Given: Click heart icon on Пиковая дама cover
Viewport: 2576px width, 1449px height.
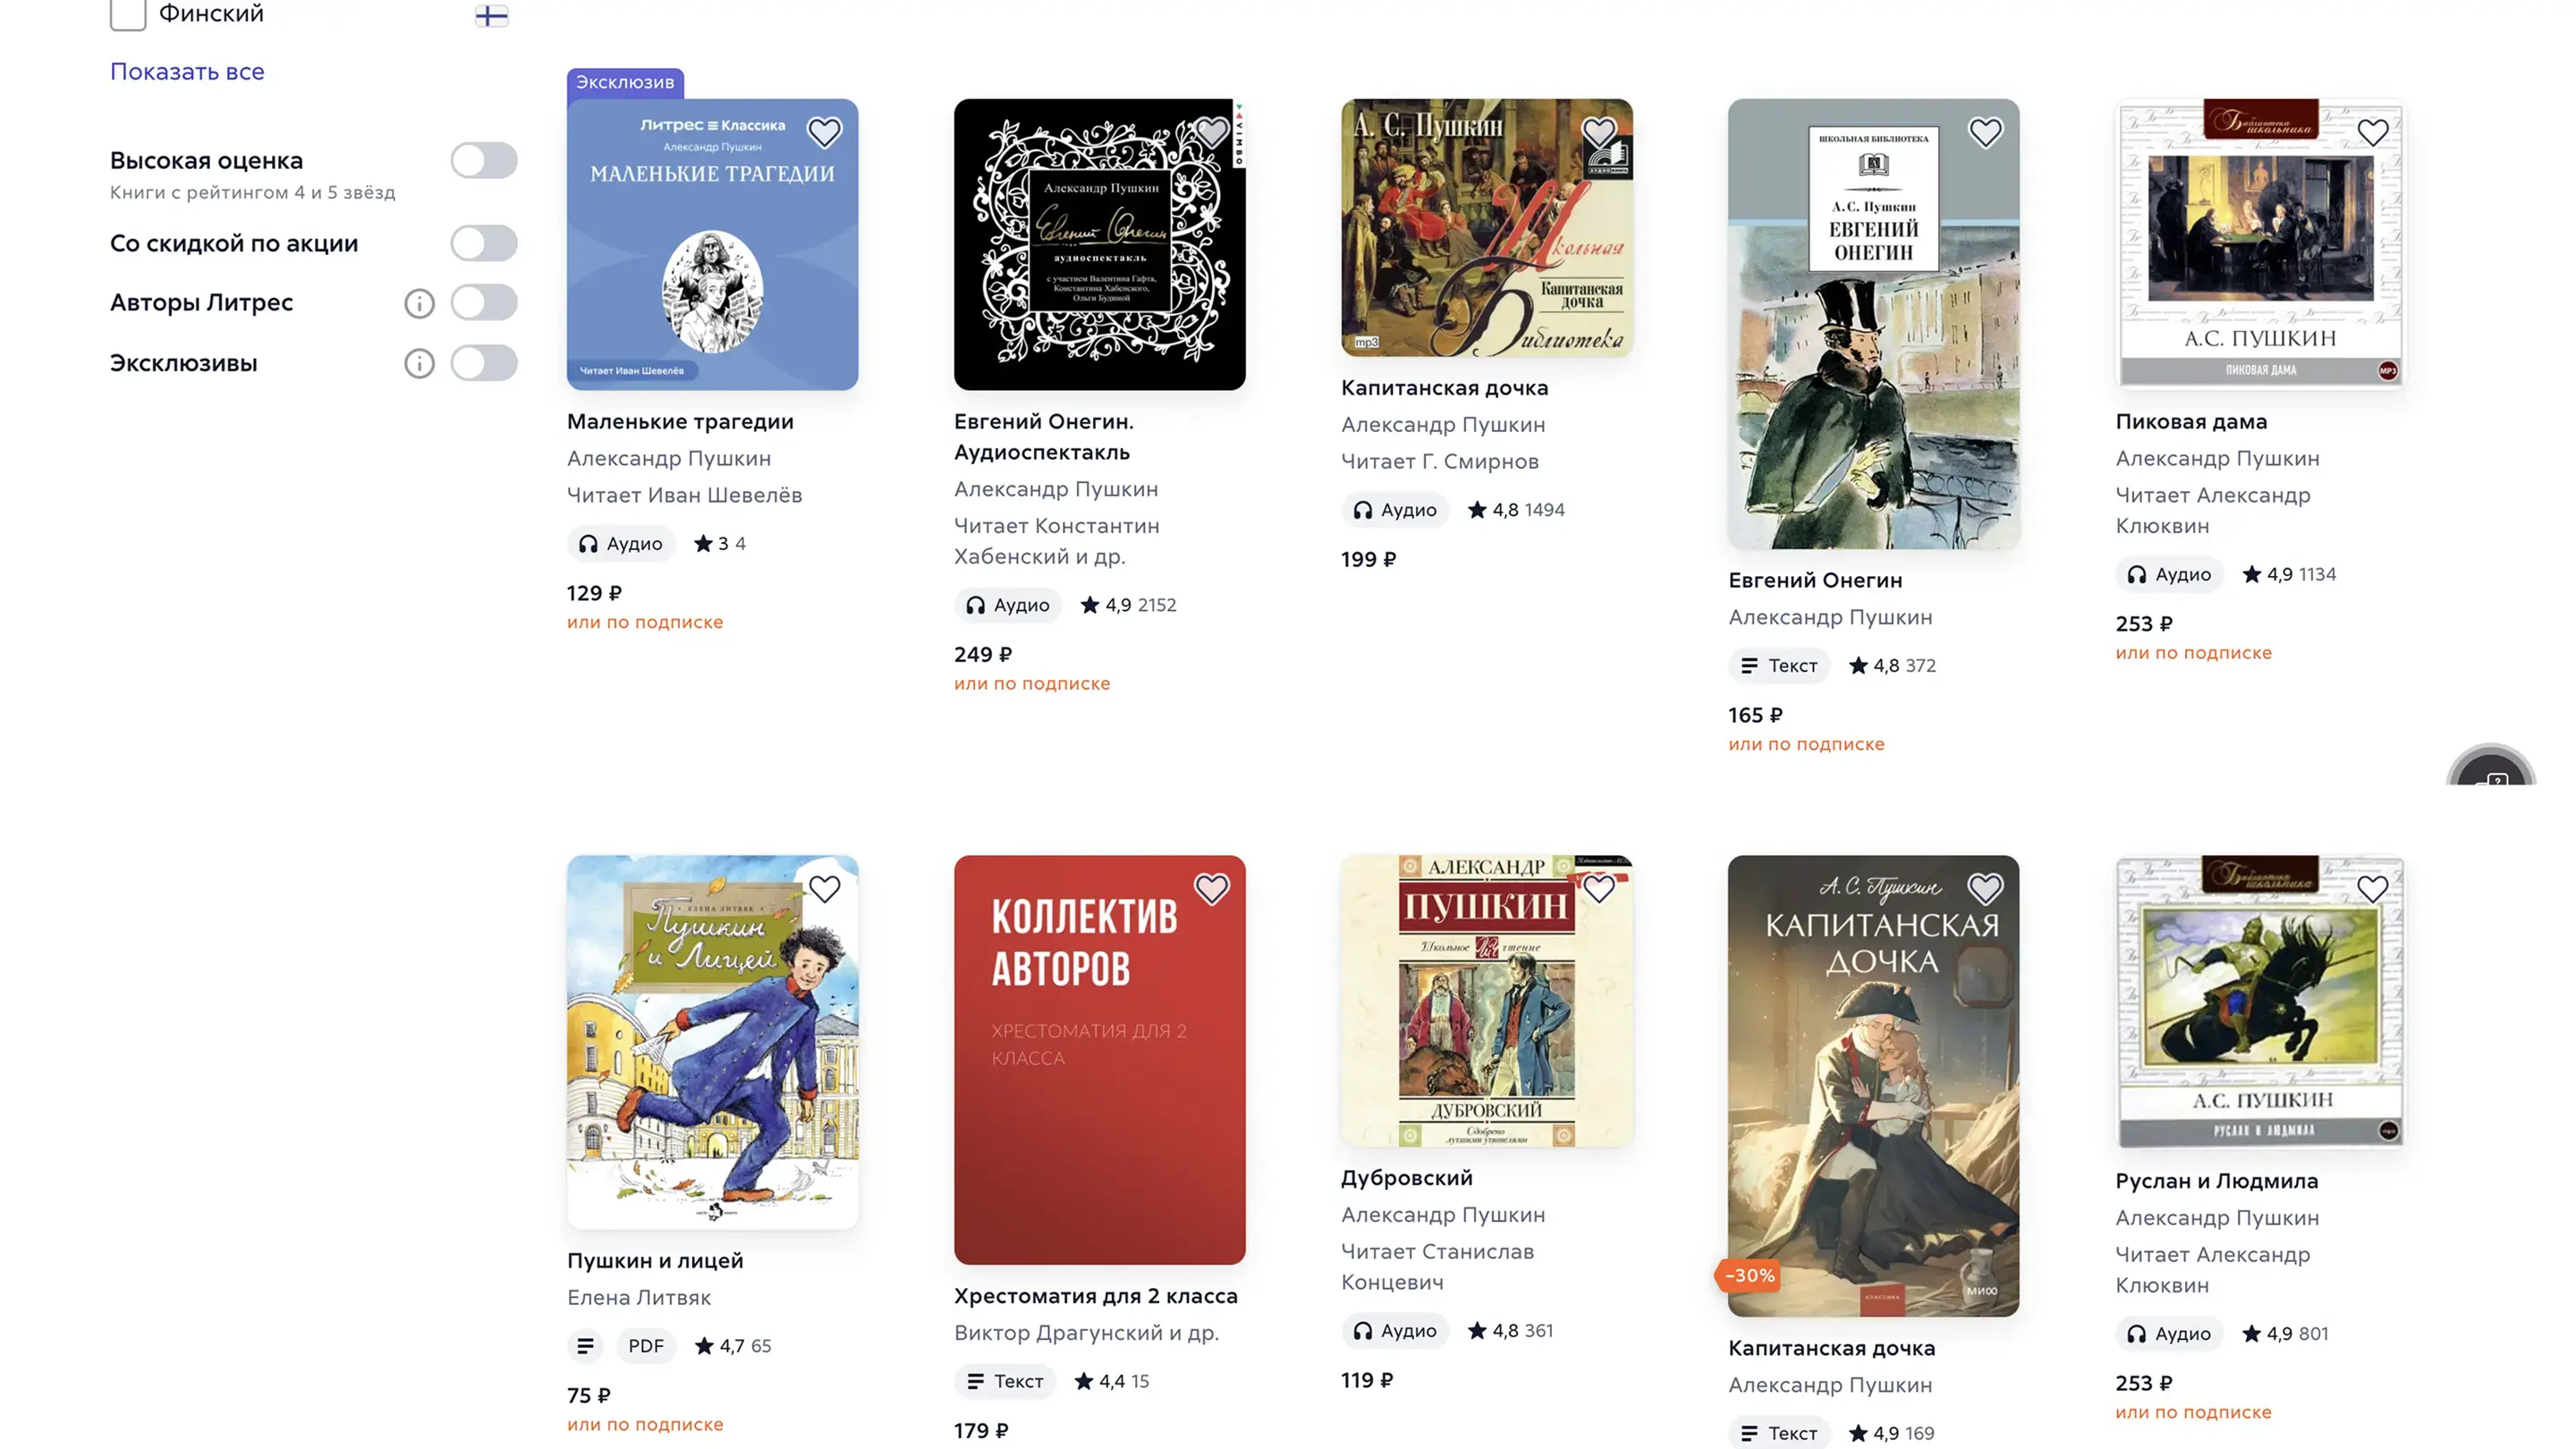Looking at the screenshot, I should coord(2372,132).
